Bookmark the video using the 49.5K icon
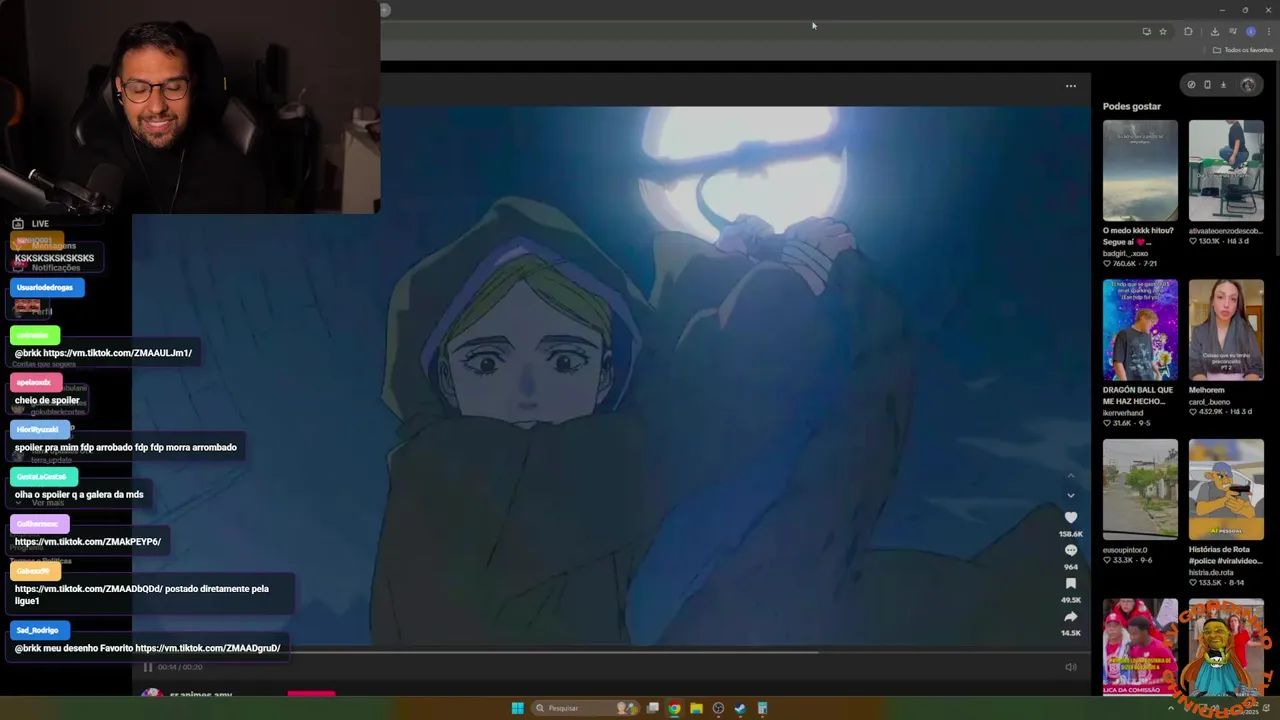The height and width of the screenshot is (720, 1280). coord(1070,584)
